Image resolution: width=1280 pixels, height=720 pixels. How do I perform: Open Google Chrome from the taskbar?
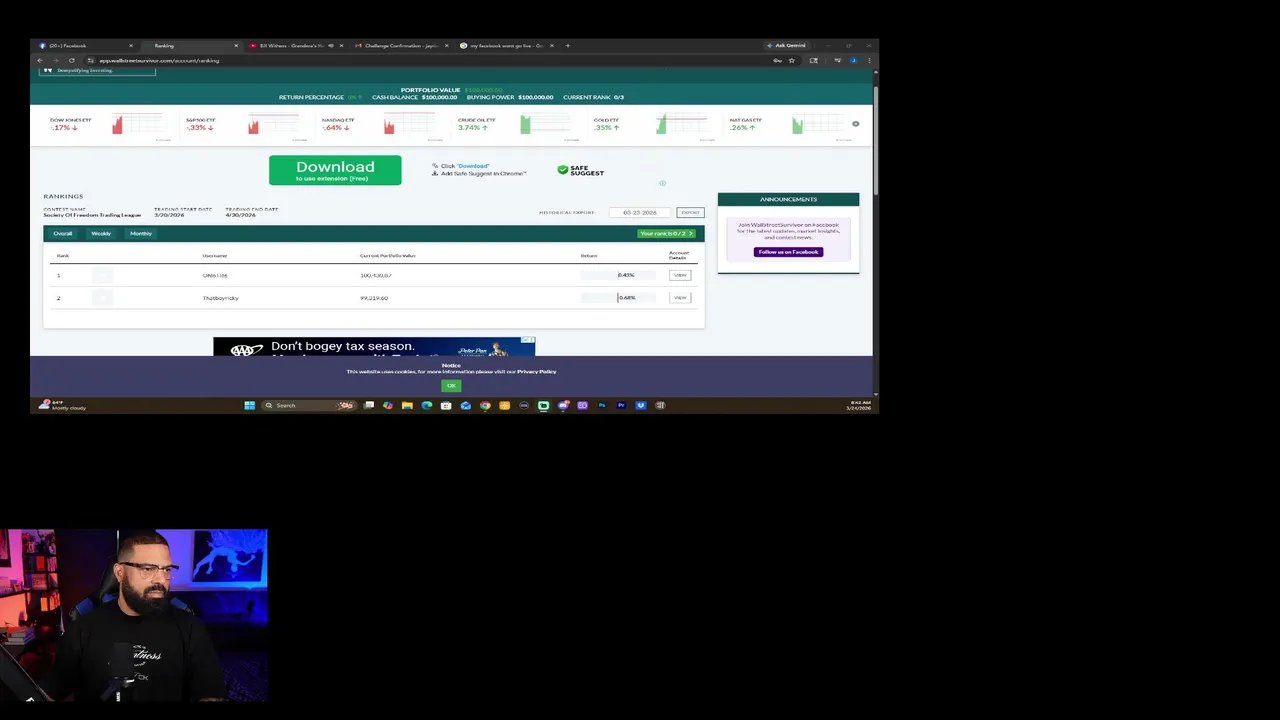[485, 405]
